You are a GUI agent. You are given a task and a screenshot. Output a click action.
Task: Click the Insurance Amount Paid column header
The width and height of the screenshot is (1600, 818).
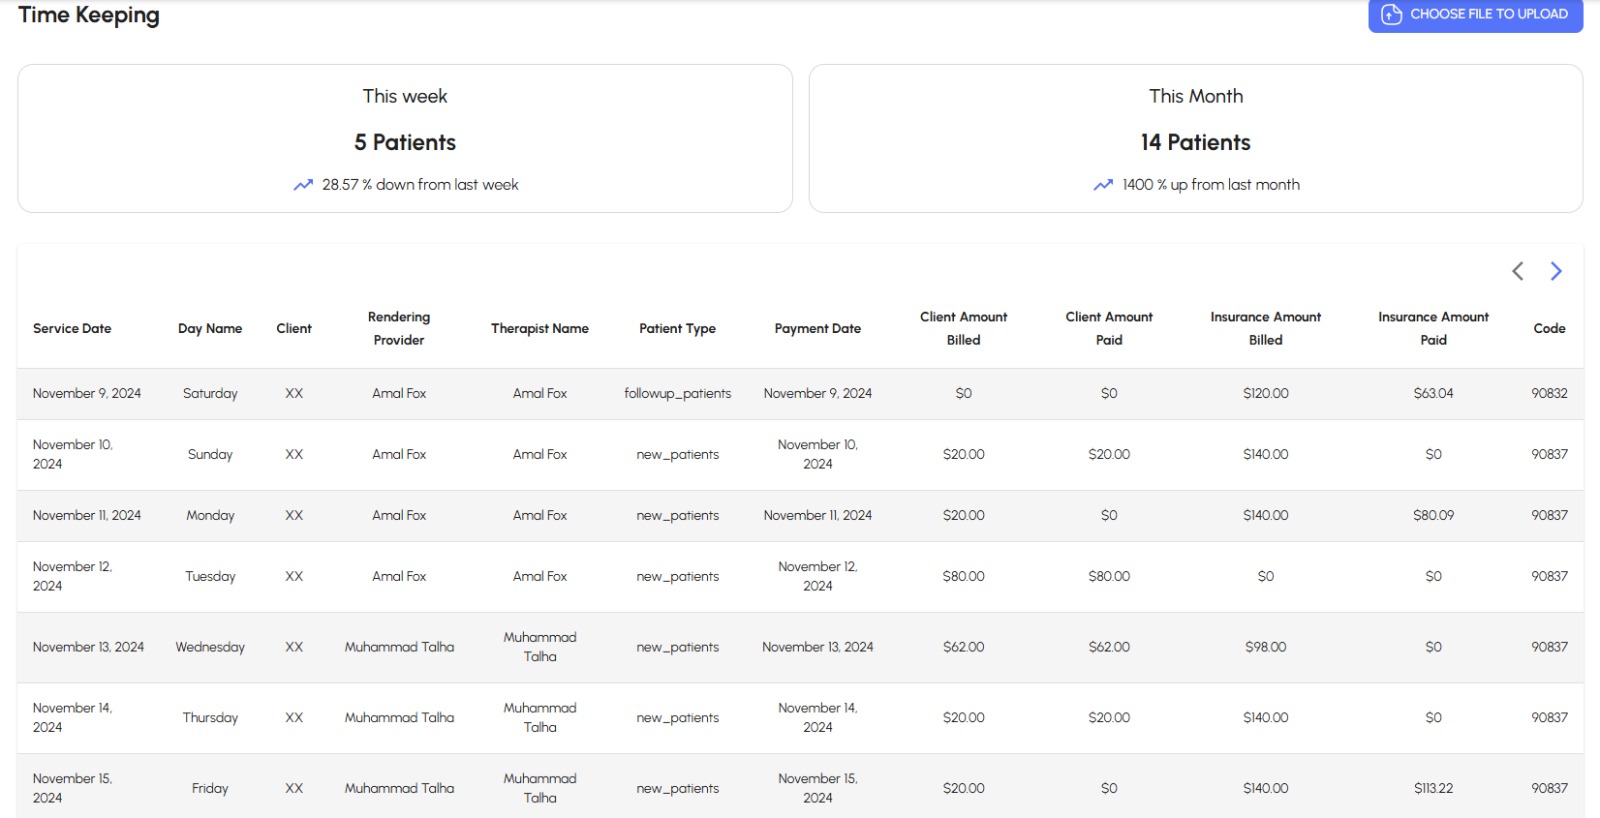coord(1433,328)
